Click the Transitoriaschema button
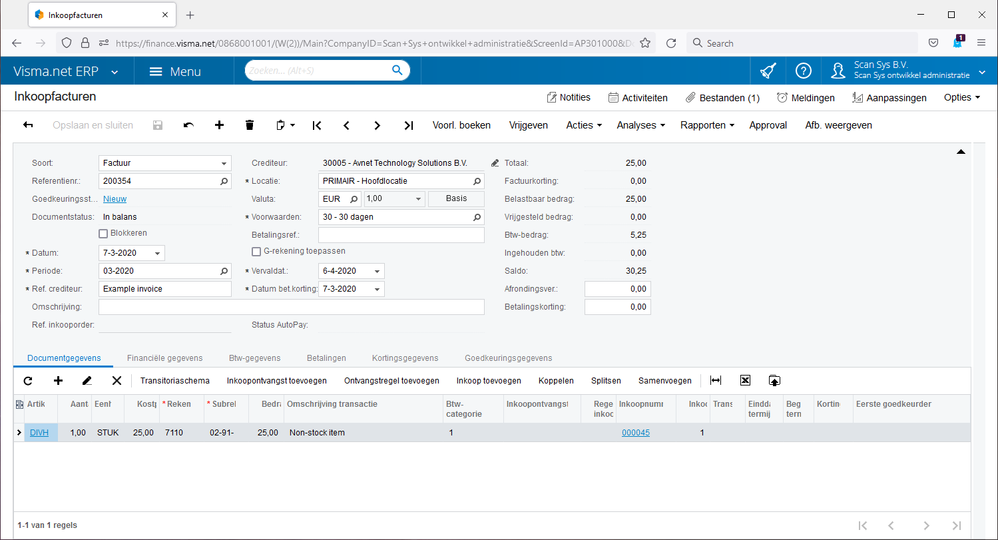Screen dimensions: 998x540 coord(174,381)
